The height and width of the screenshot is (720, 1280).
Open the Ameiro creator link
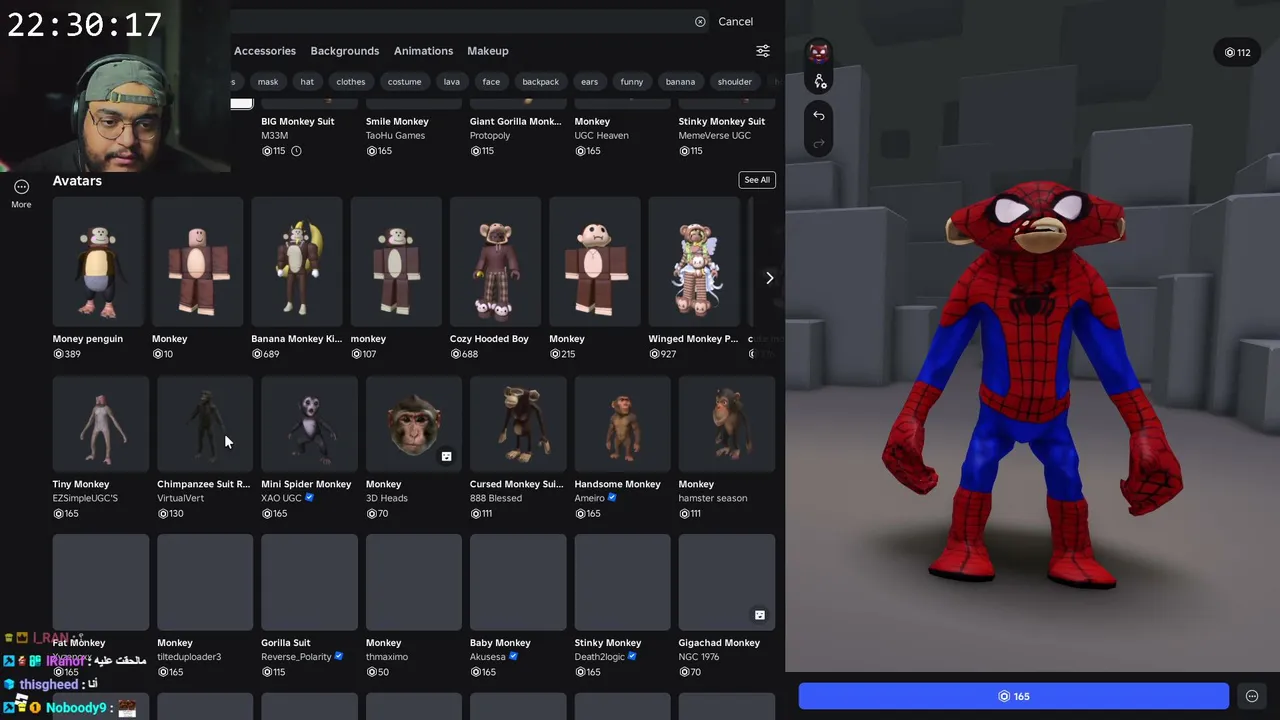coord(589,498)
